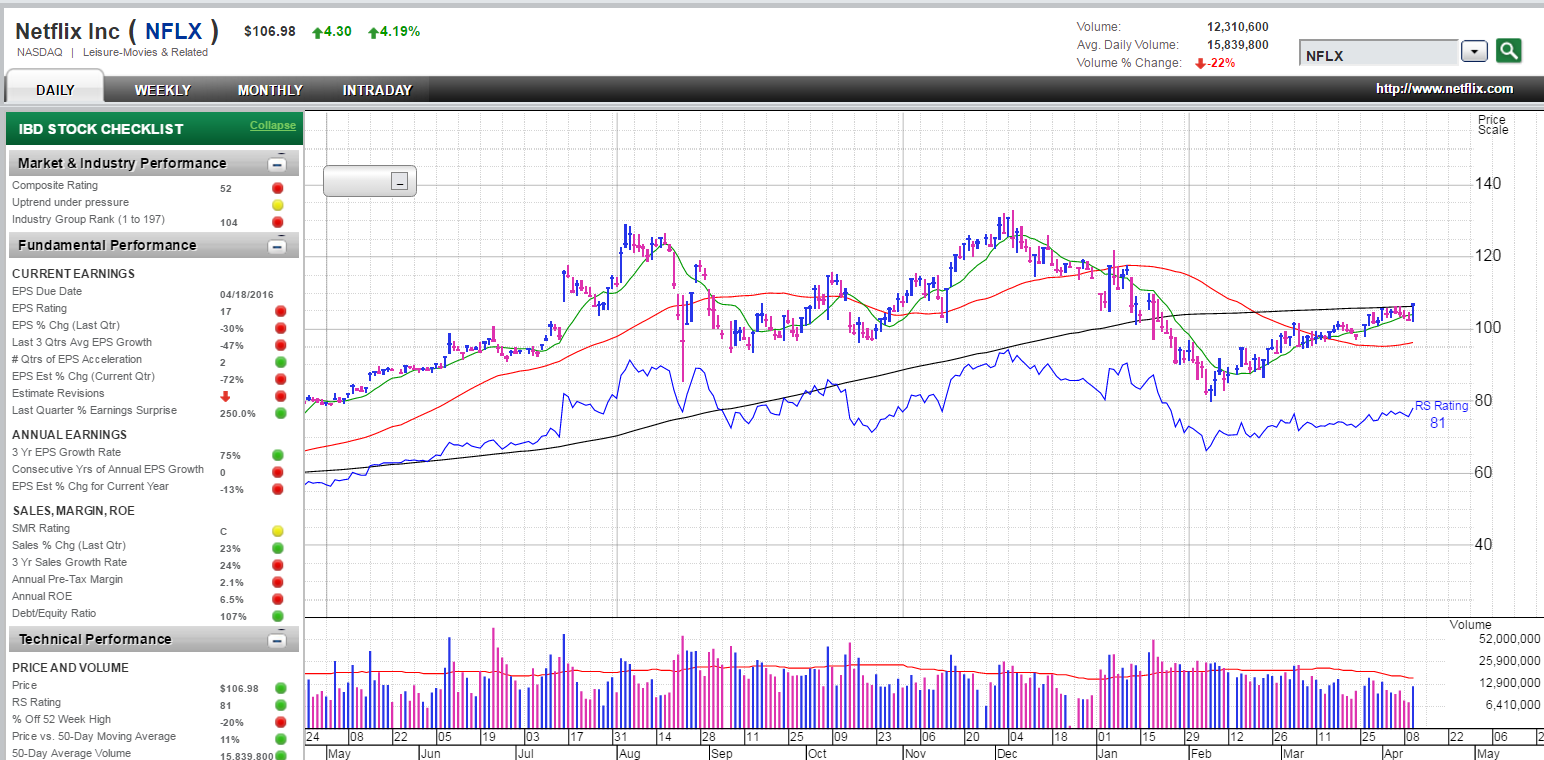Screen dimensions: 1544x760
Task: Click green dot beside Sales % Chg (Last Qtr)
Action: 280,548
